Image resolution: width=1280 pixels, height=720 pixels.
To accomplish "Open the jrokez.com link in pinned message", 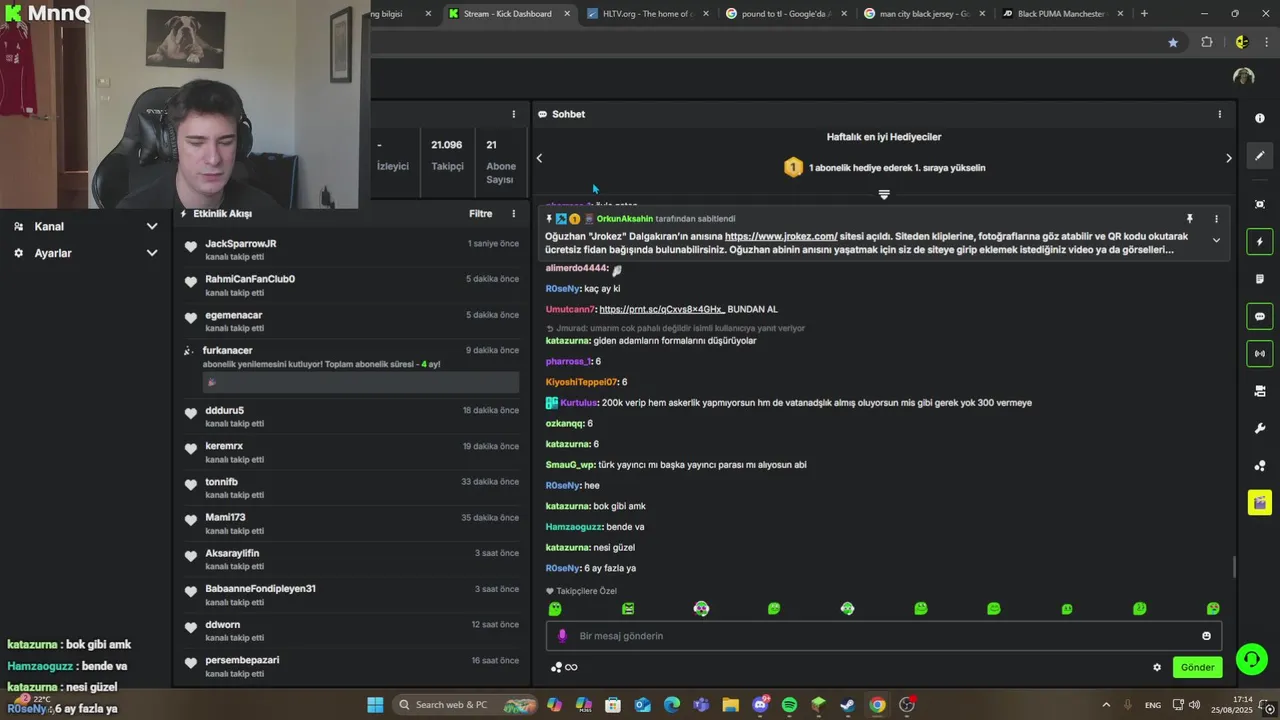I will [781, 237].
